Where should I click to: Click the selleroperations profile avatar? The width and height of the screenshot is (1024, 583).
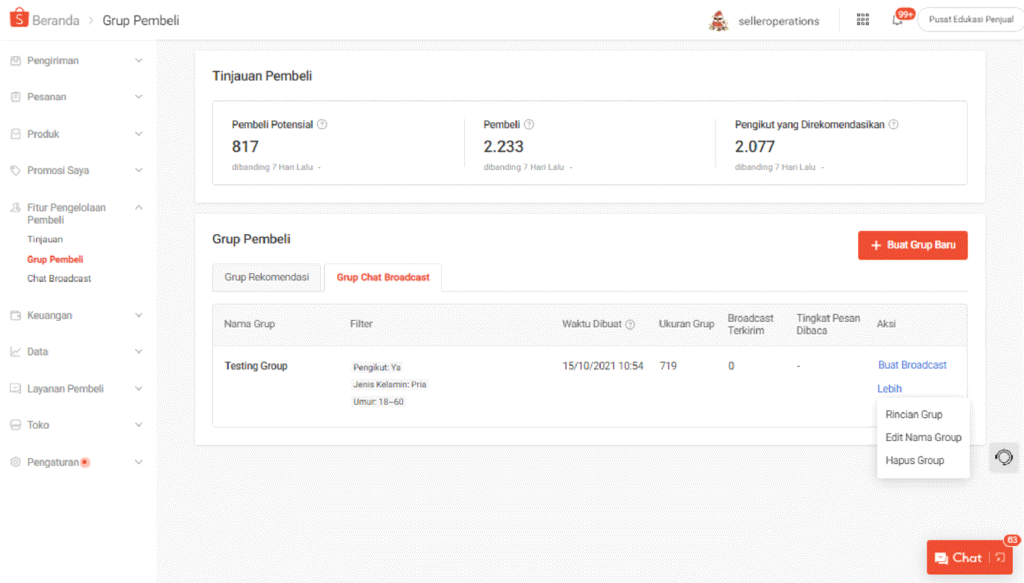click(719, 20)
